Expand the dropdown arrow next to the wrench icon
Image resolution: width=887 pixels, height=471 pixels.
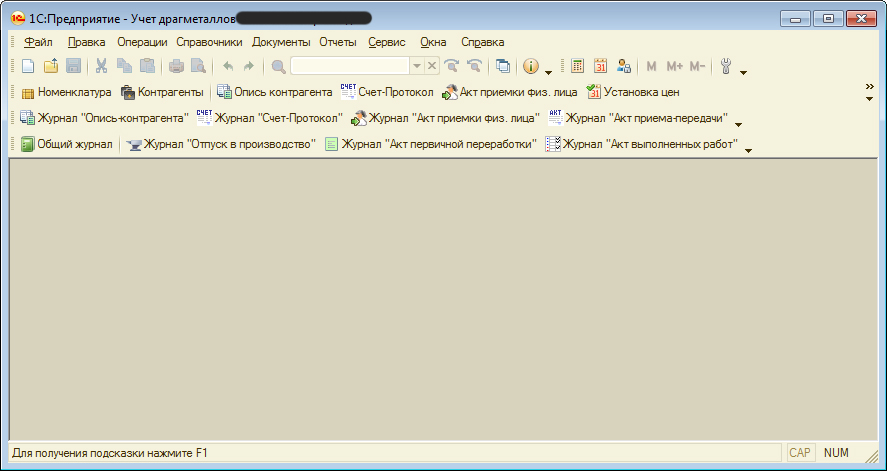click(743, 72)
